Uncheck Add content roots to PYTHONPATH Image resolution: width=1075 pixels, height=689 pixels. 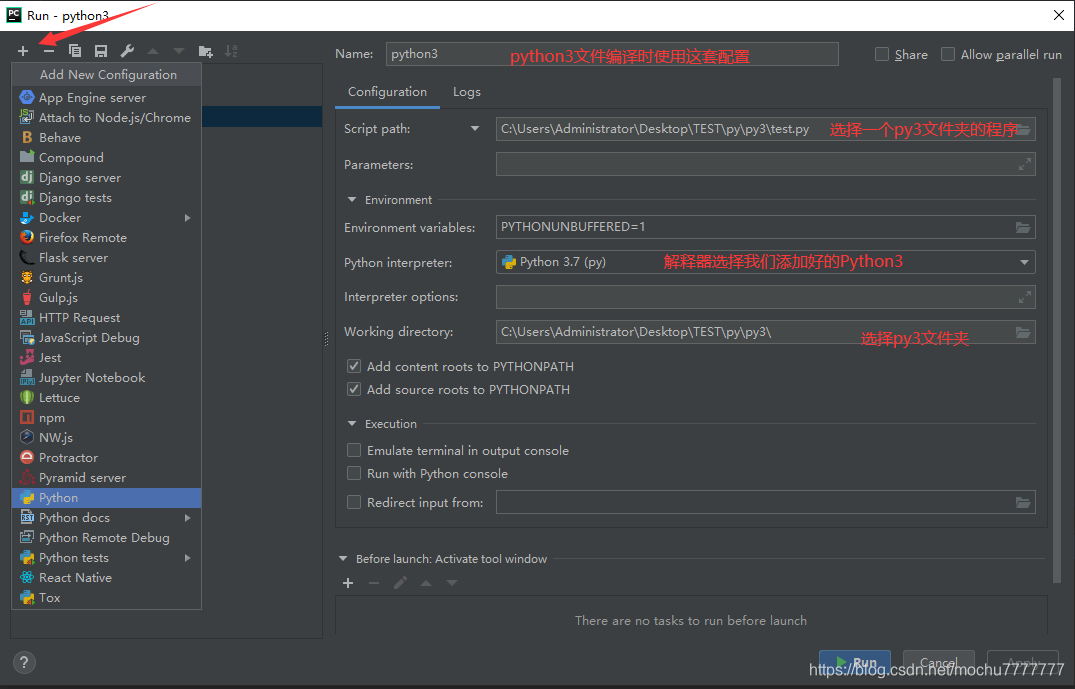click(x=354, y=366)
